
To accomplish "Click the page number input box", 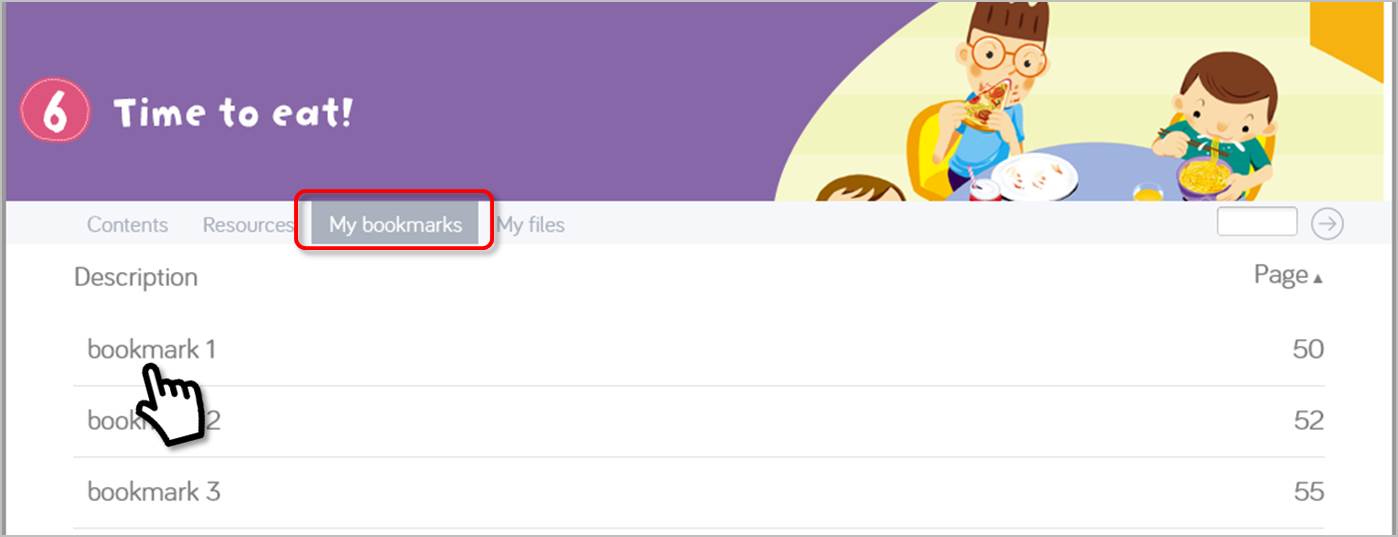I will coord(1257,222).
